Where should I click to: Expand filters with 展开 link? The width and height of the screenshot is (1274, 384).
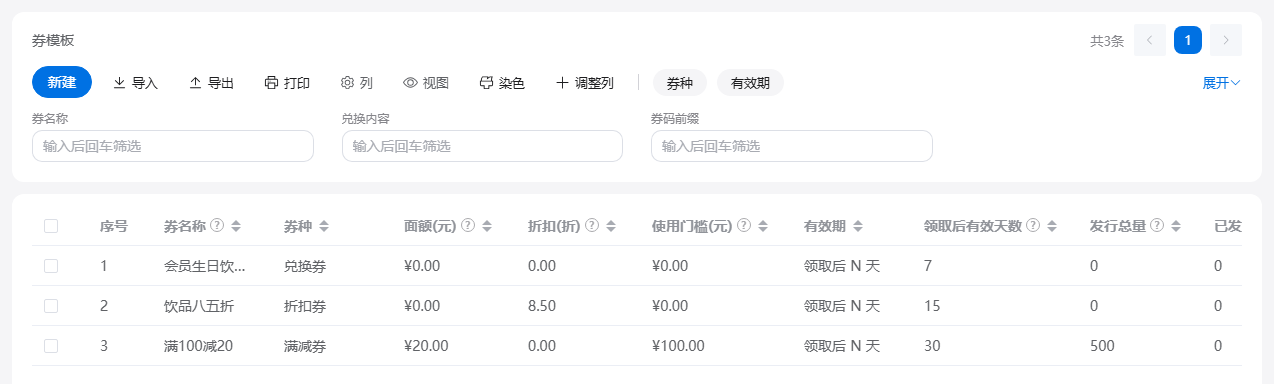(x=1221, y=83)
